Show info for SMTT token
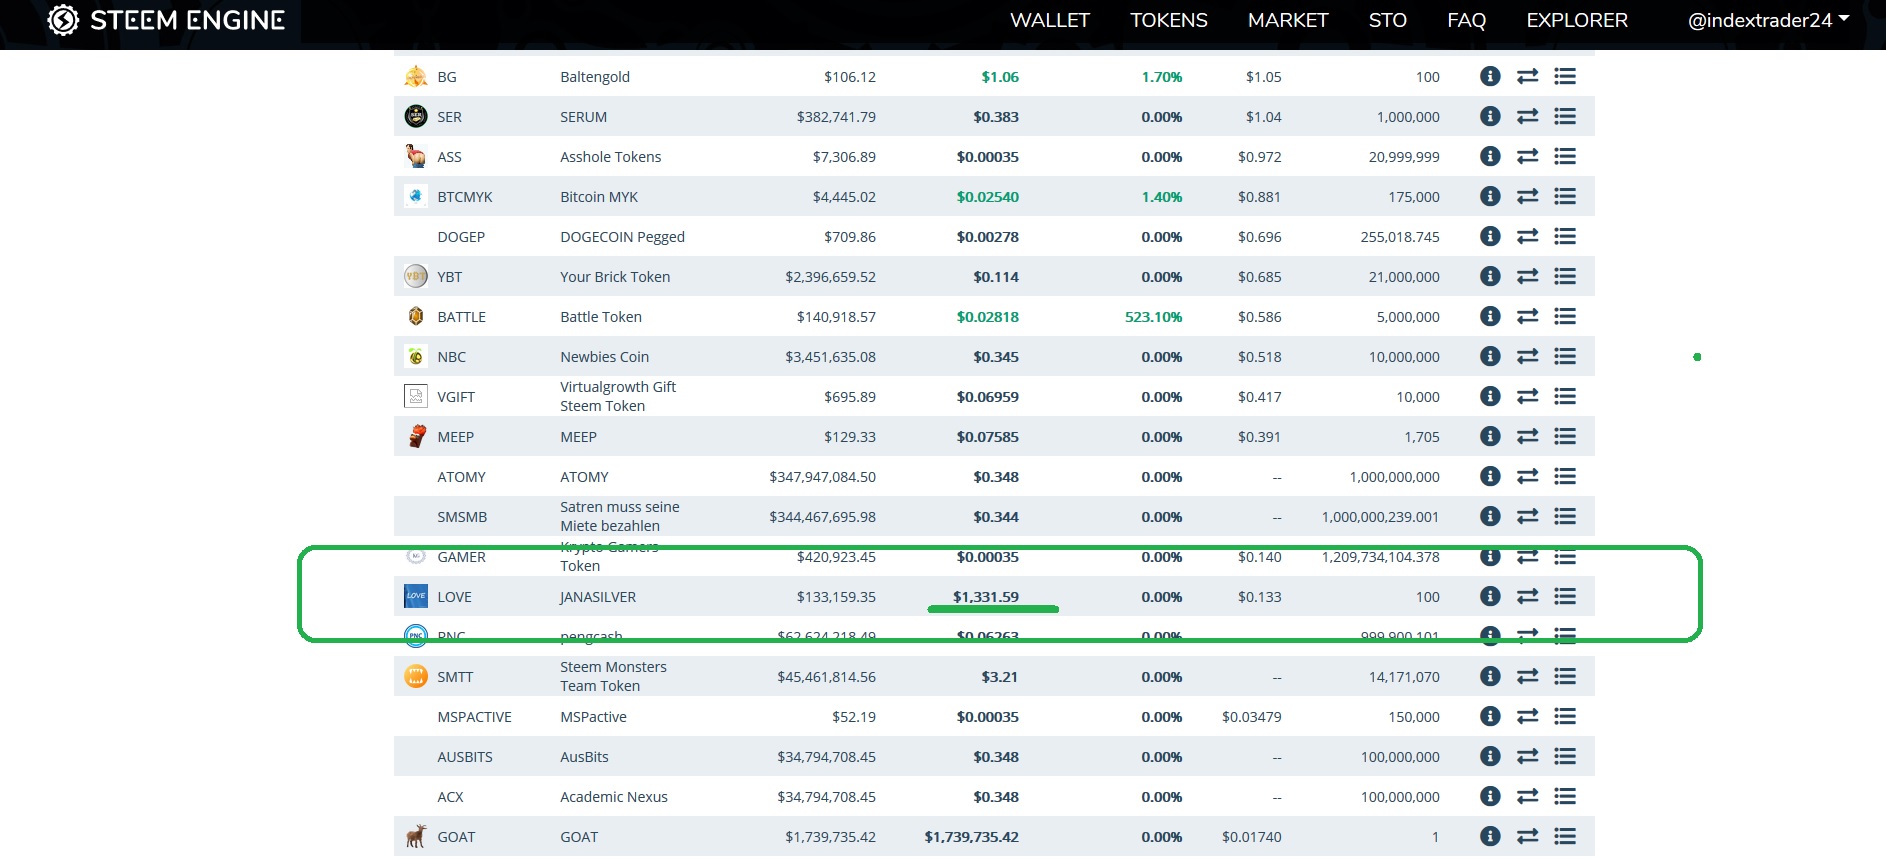Viewport: 1886px width, 863px height. (x=1490, y=676)
